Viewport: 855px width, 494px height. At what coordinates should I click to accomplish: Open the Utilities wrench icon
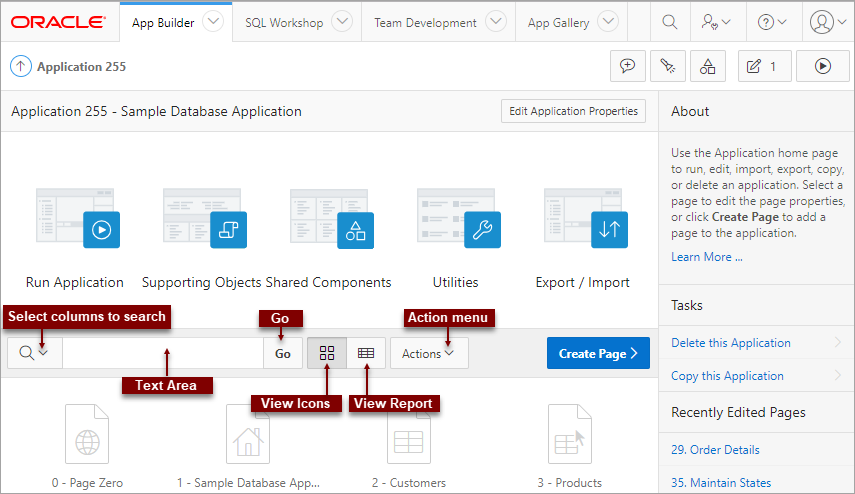(x=459, y=218)
